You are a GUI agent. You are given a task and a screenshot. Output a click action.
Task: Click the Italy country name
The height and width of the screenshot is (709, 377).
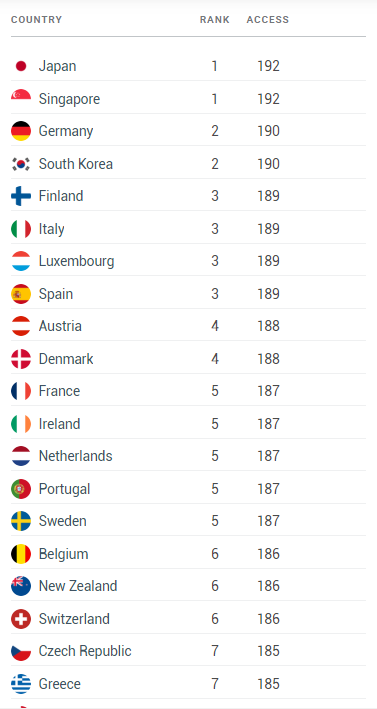click(52, 229)
